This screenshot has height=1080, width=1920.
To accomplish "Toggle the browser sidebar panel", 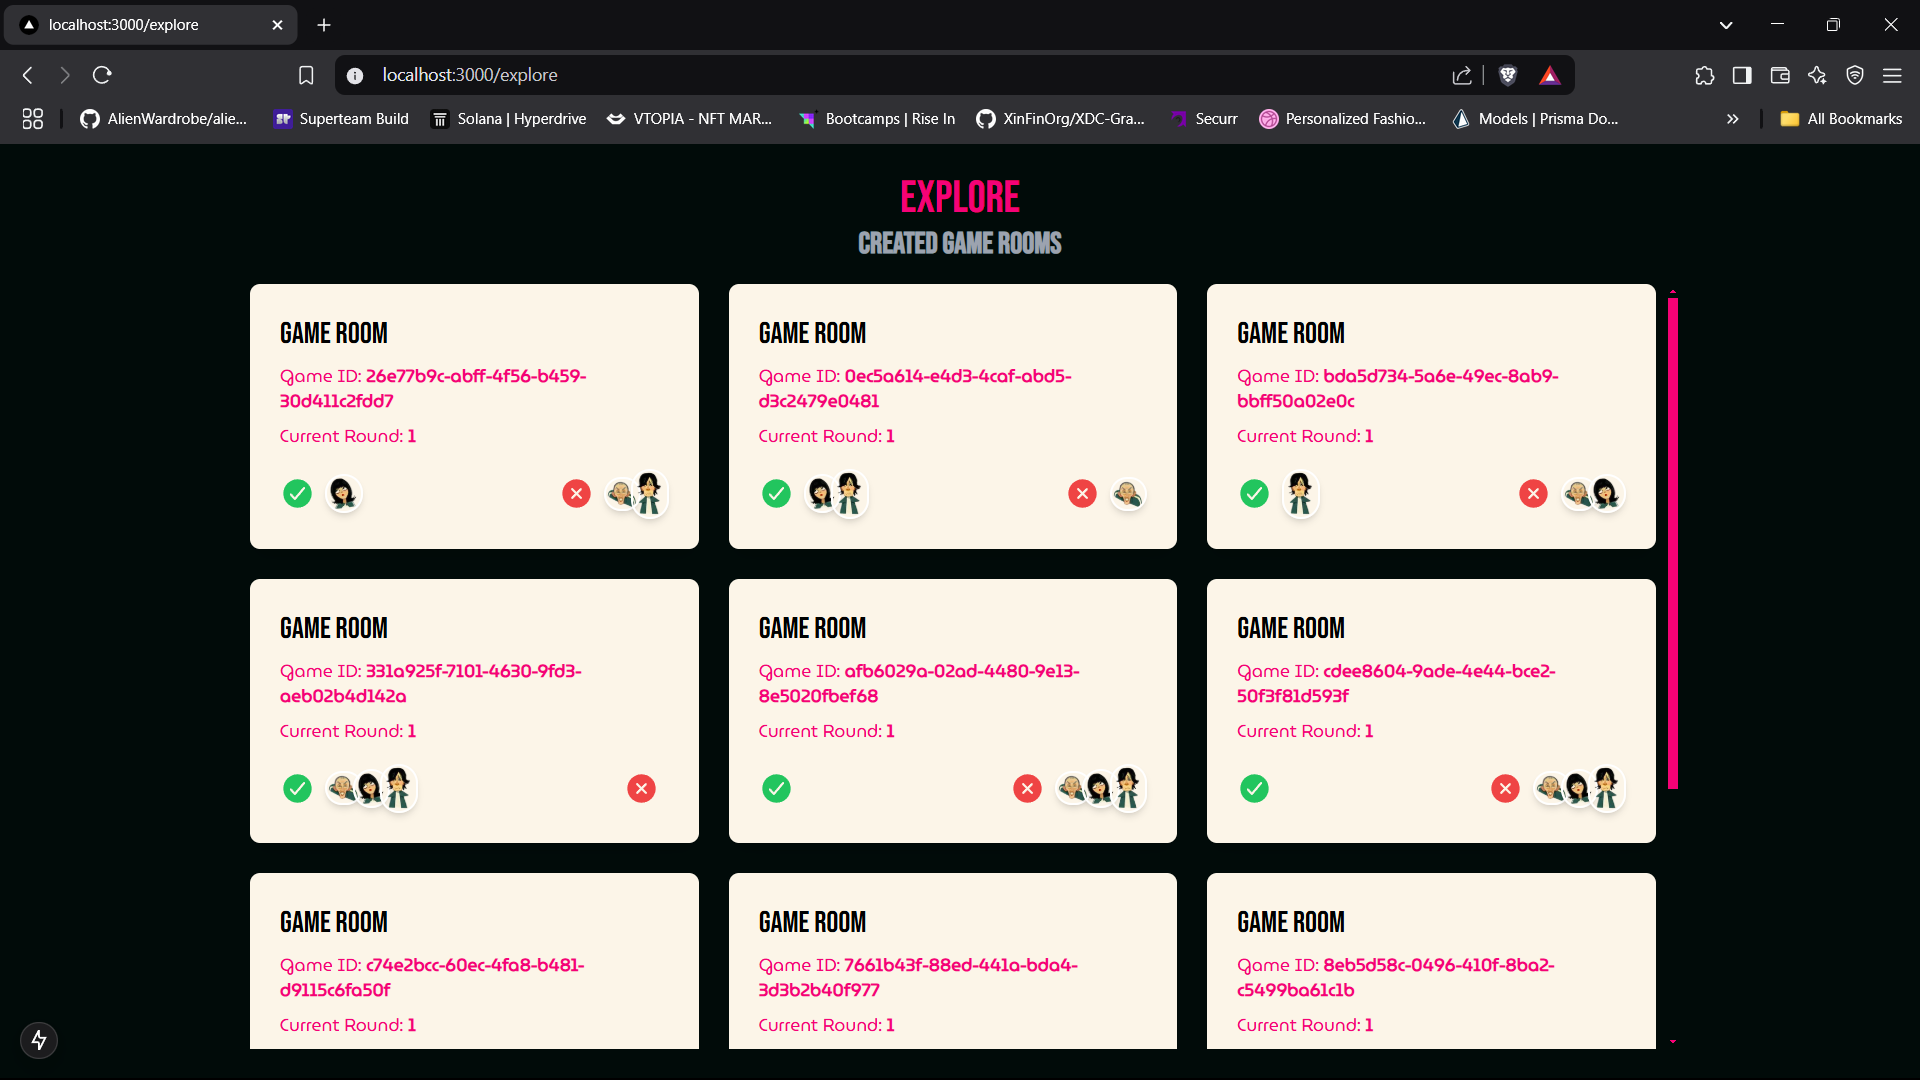I will click(1742, 75).
